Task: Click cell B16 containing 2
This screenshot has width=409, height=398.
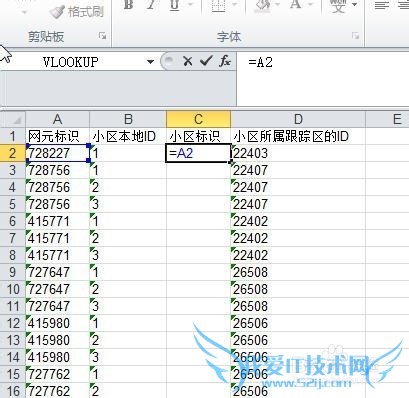Action: (128, 391)
